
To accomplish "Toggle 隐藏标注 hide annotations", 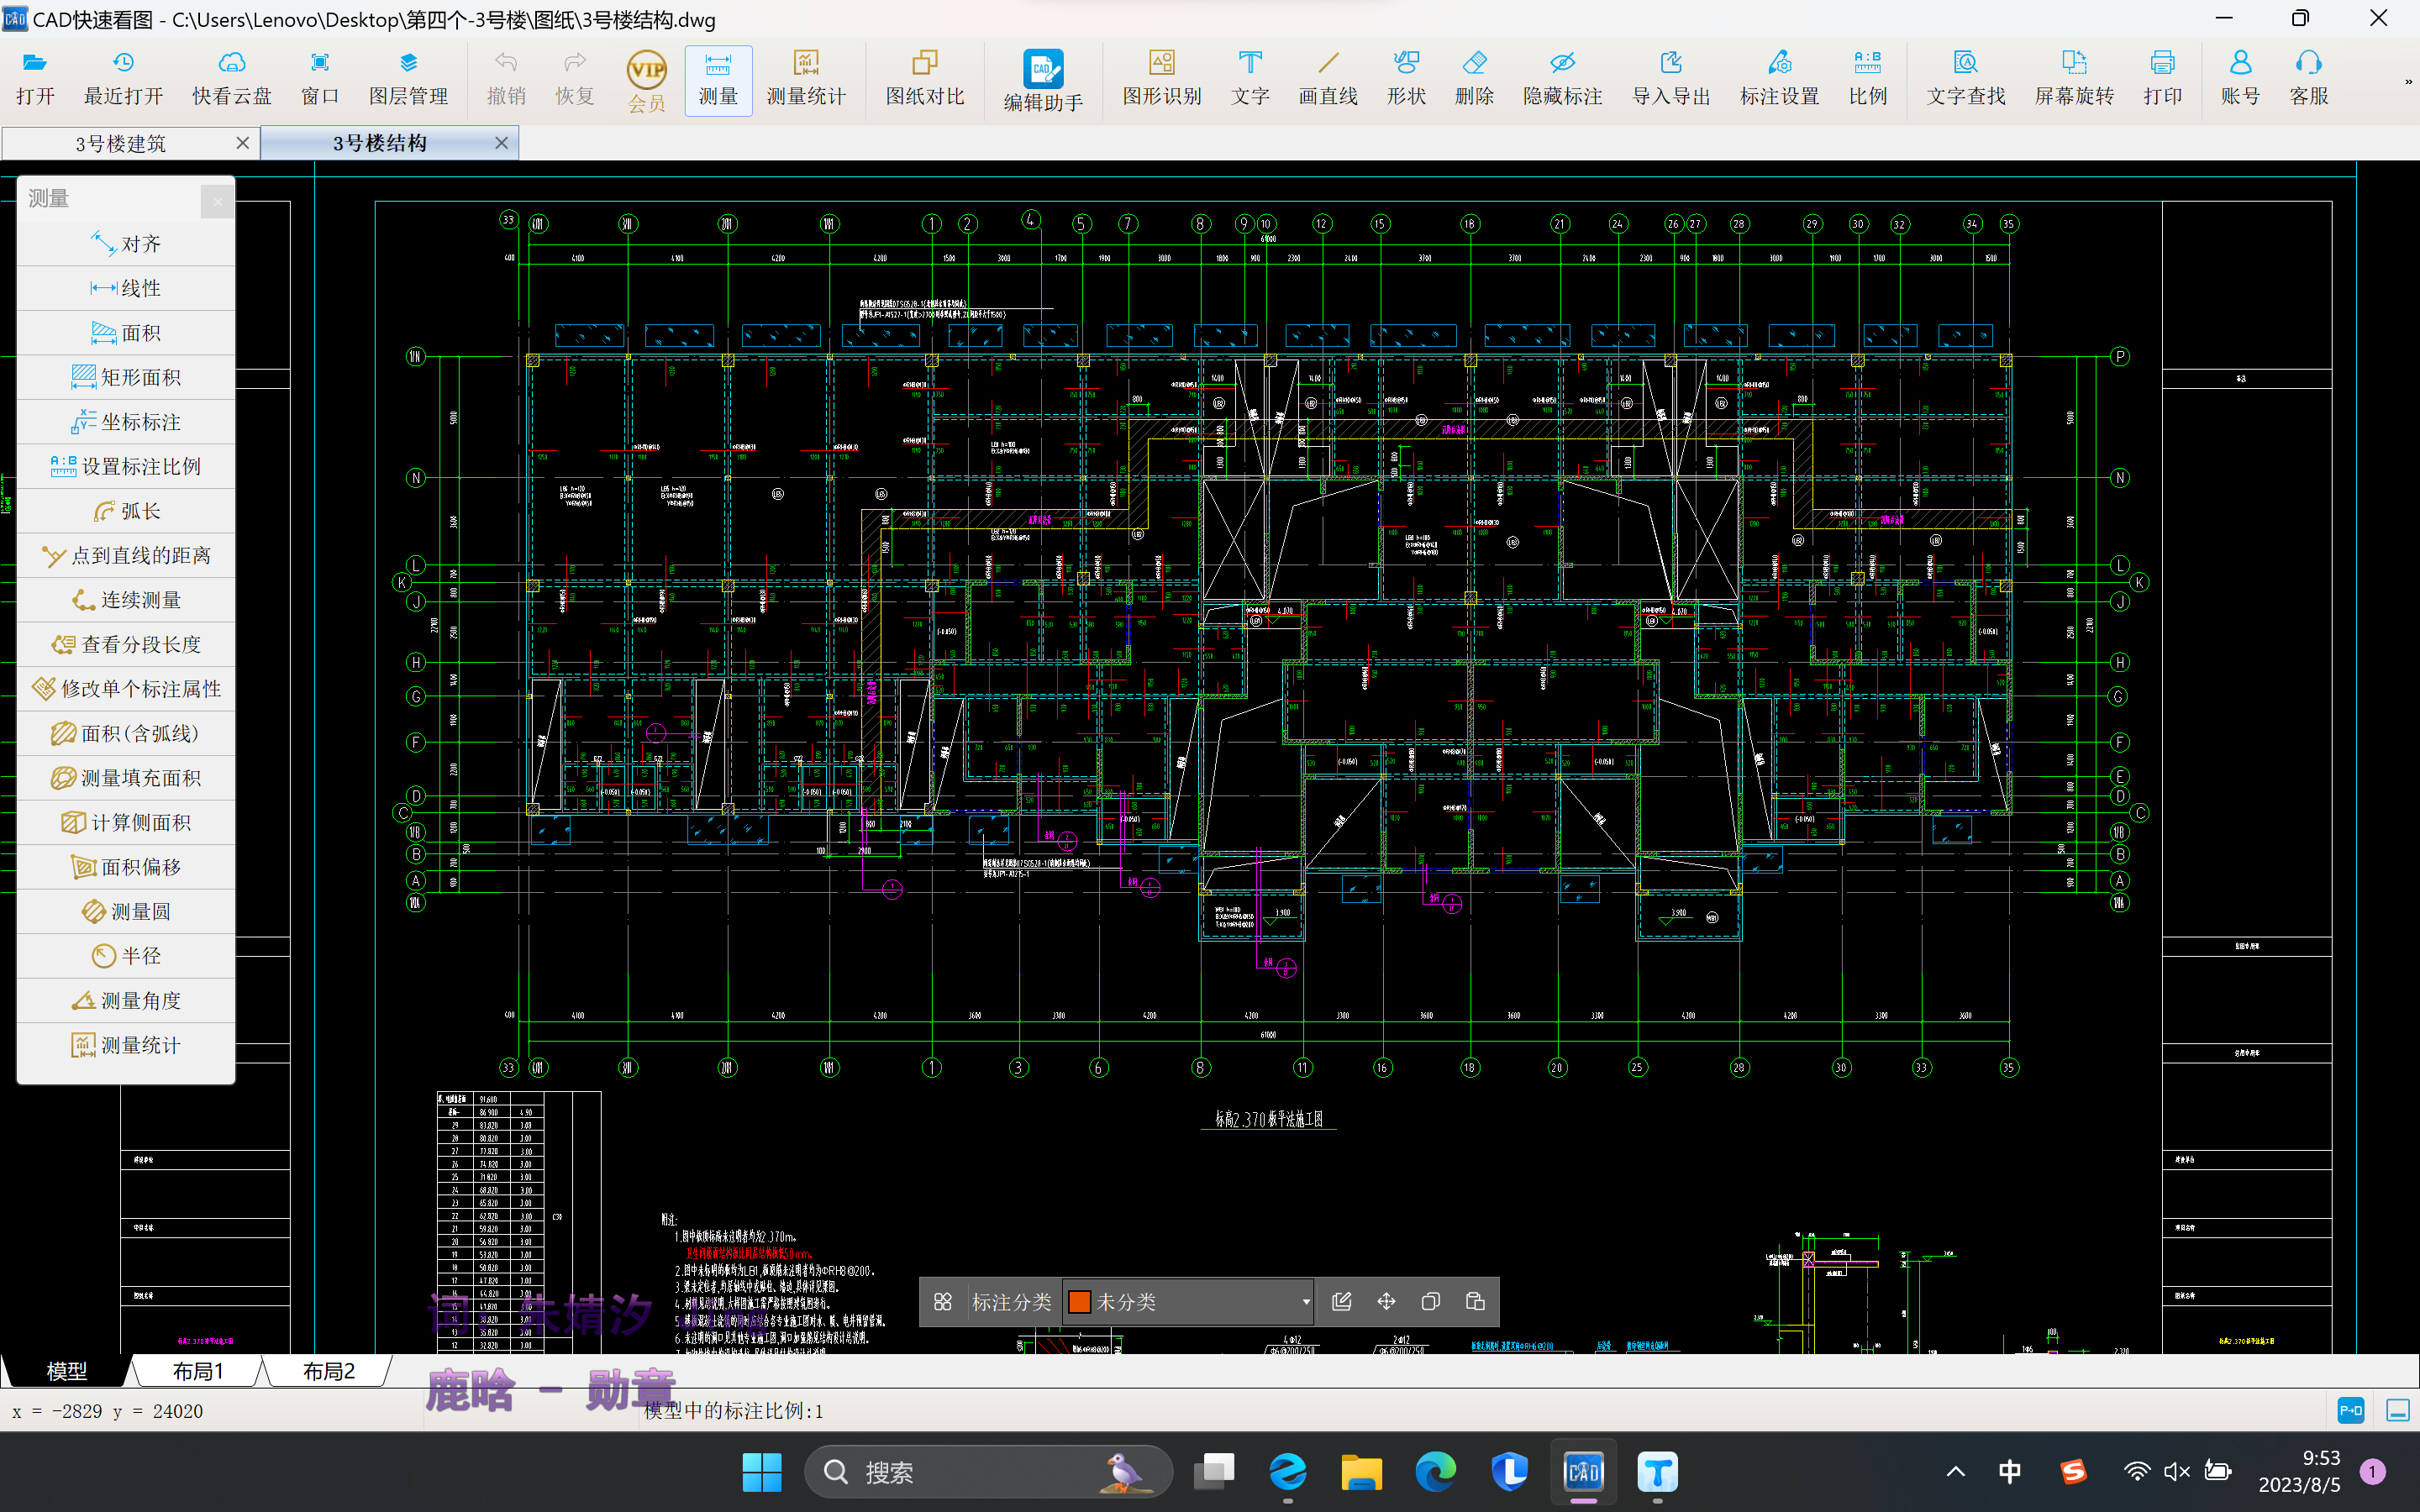I will [1563, 79].
